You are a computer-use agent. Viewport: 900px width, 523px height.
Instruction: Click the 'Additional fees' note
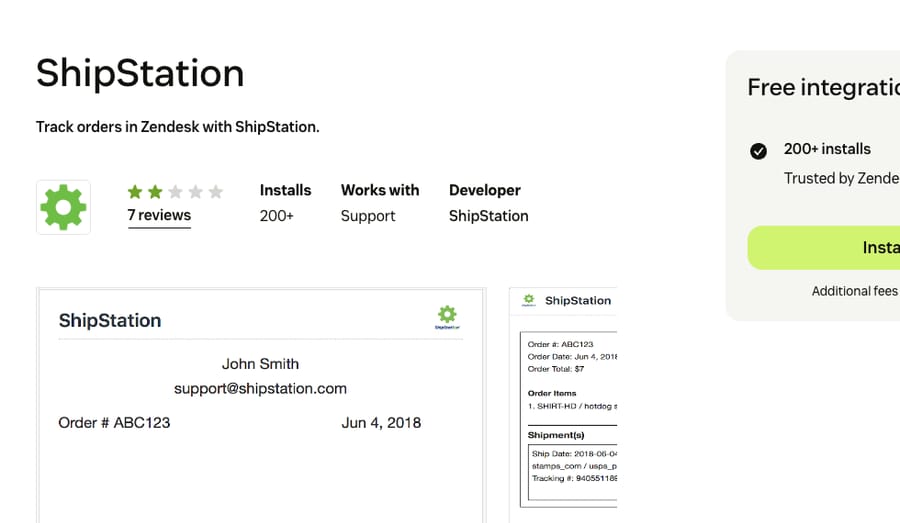pos(855,291)
